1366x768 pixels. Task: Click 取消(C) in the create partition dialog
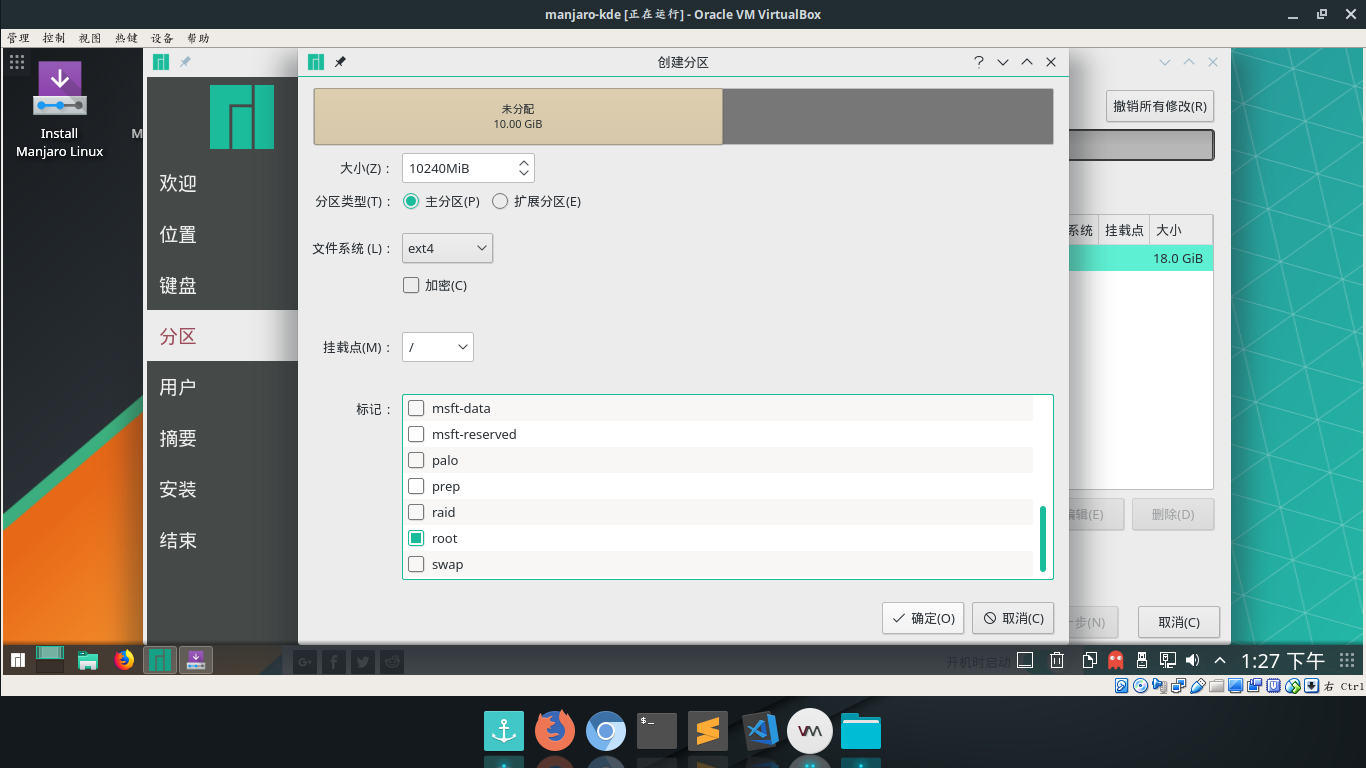click(1013, 618)
